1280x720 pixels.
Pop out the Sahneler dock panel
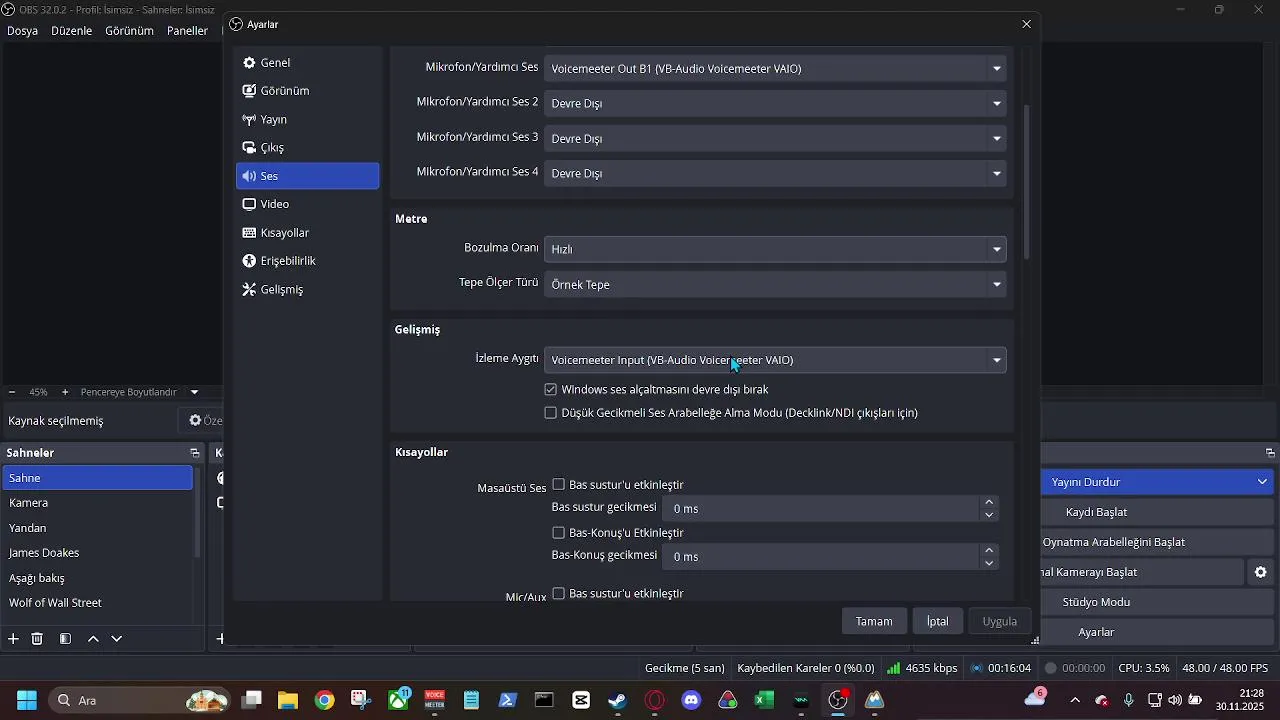click(195, 453)
